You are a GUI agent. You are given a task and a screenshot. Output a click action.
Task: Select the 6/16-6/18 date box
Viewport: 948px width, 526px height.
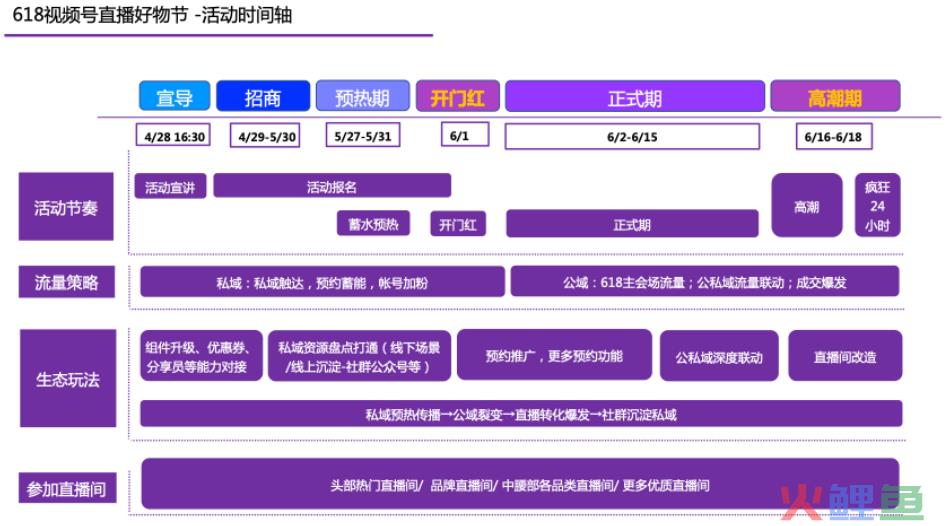[x=834, y=137]
